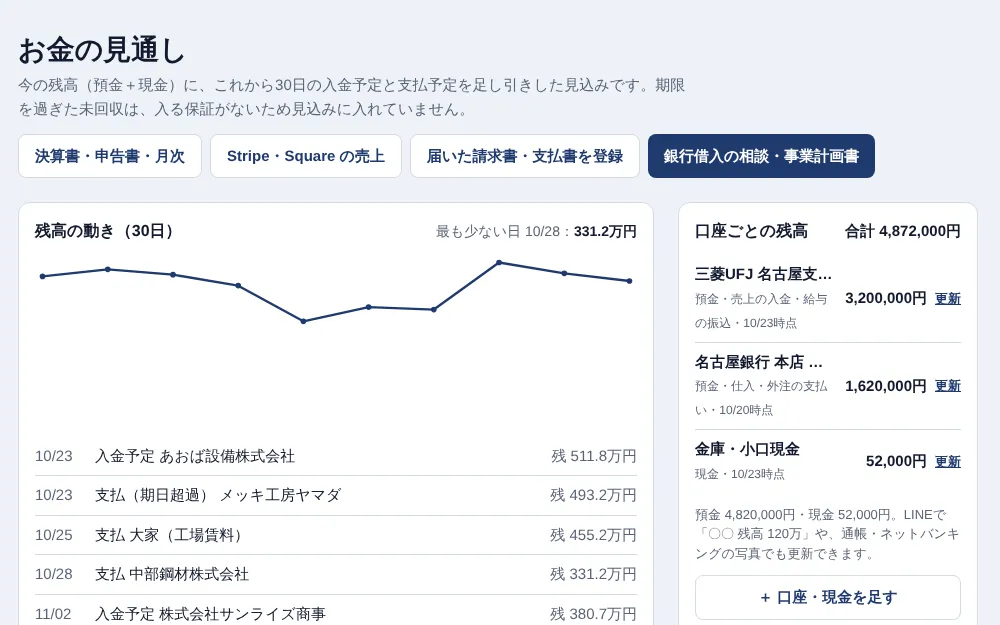Click 10/28 支払 中部鋼材株式会社 entry
This screenshot has width=1000, height=625.
(x=335, y=575)
